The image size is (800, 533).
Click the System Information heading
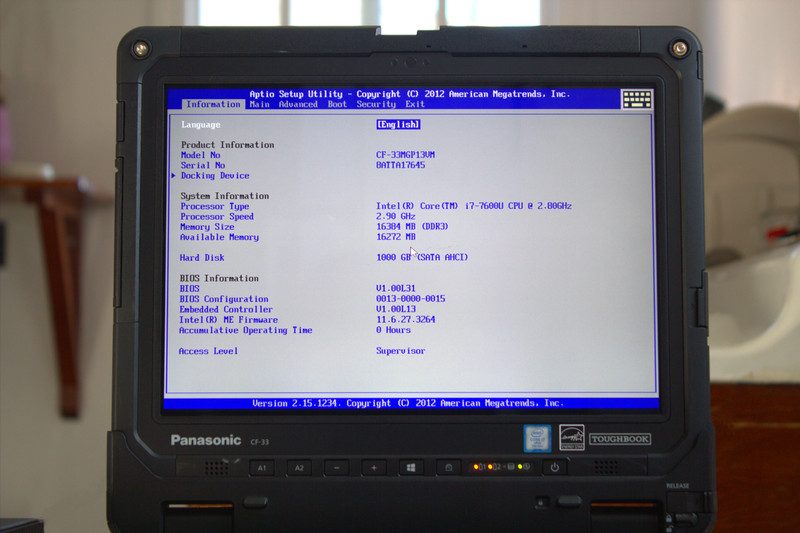coord(224,196)
